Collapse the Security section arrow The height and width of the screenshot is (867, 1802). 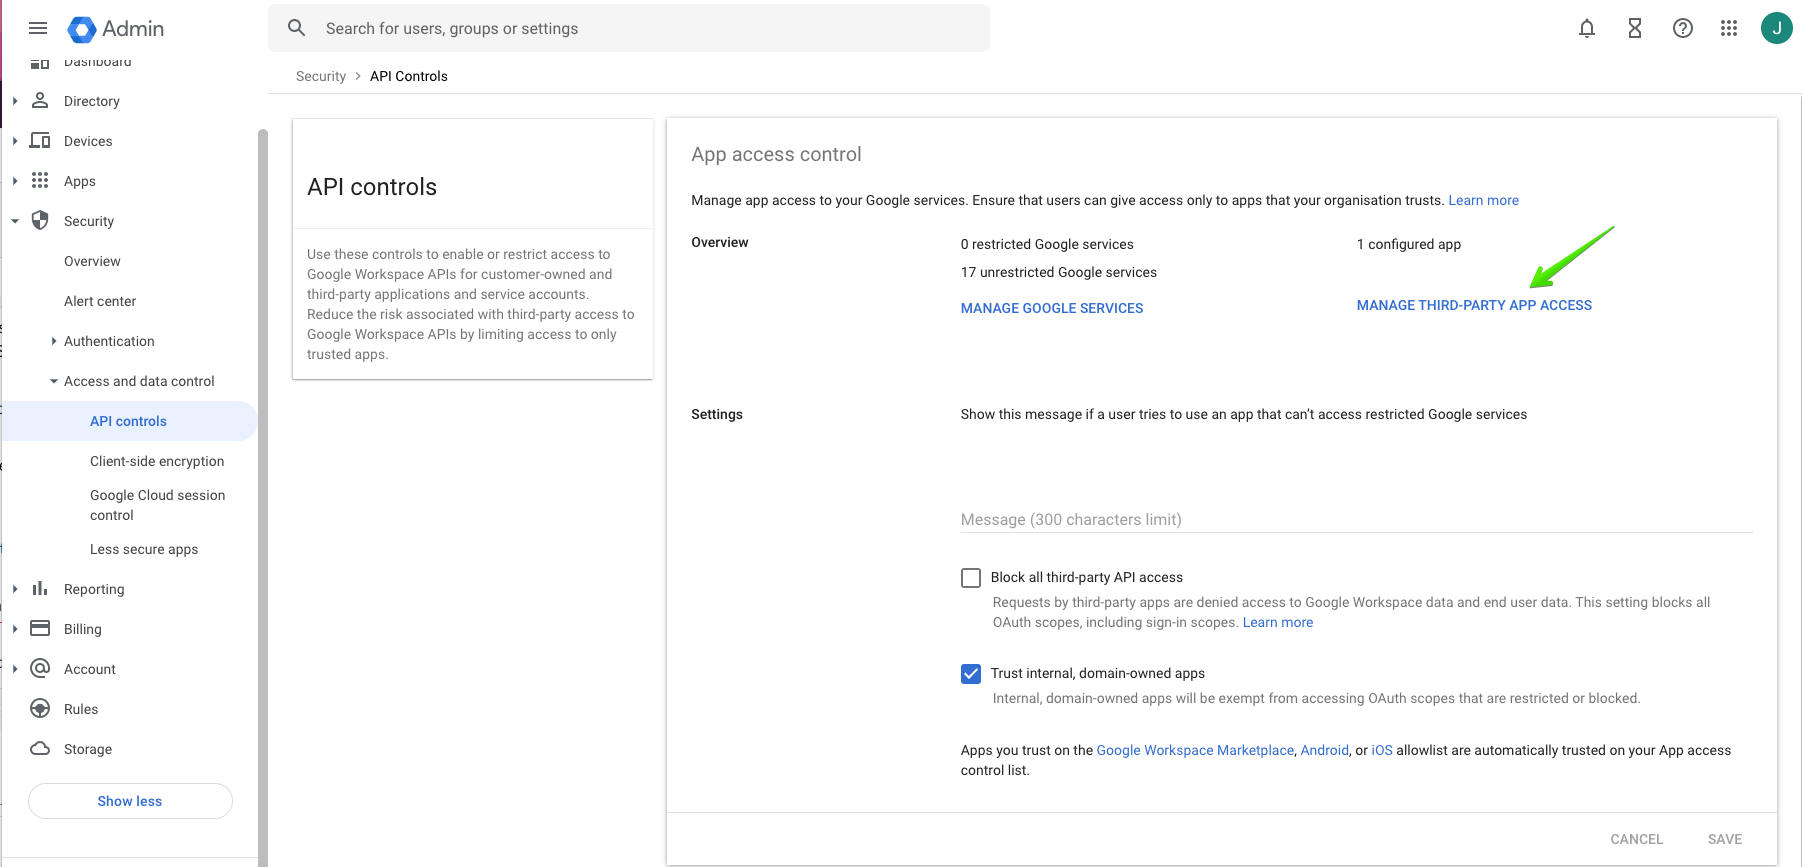15,221
